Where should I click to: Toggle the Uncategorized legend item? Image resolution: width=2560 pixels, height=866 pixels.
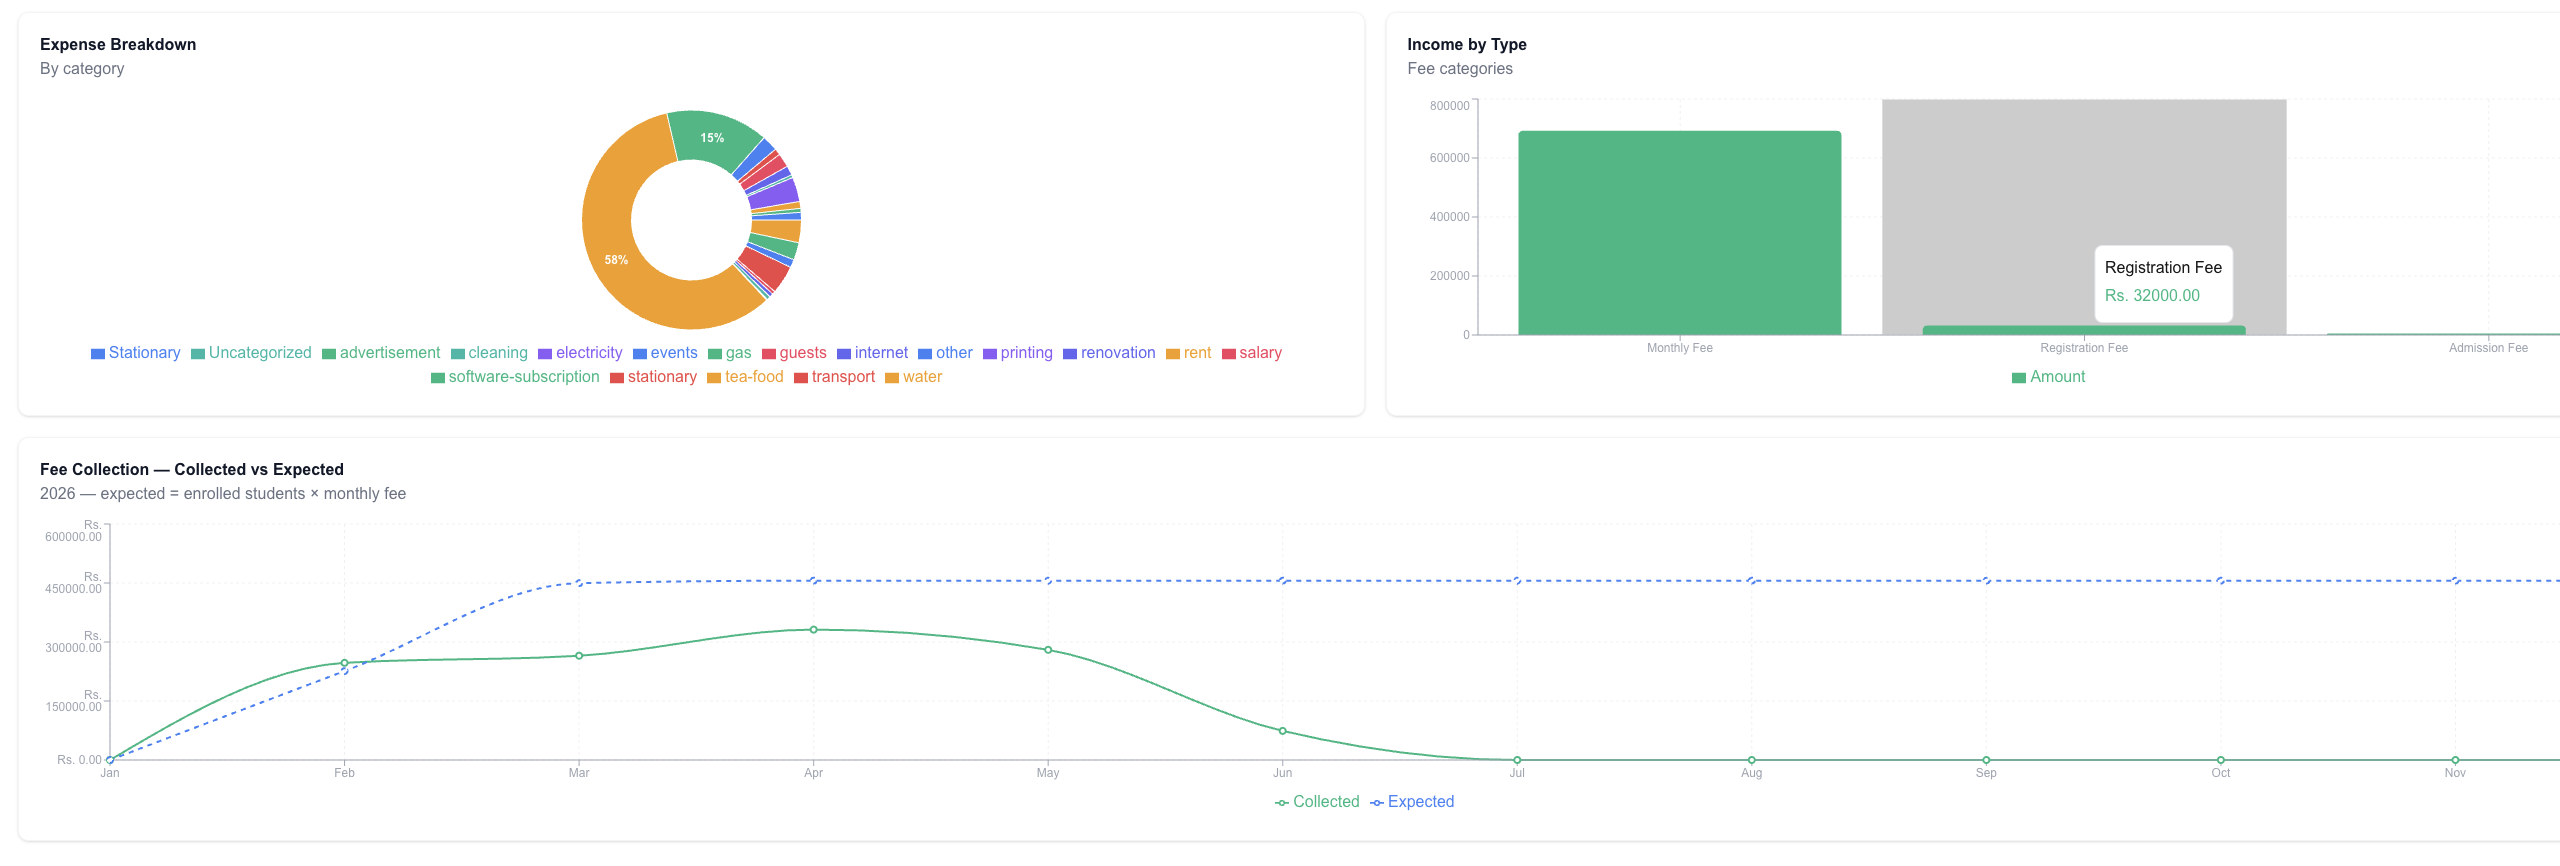click(251, 353)
